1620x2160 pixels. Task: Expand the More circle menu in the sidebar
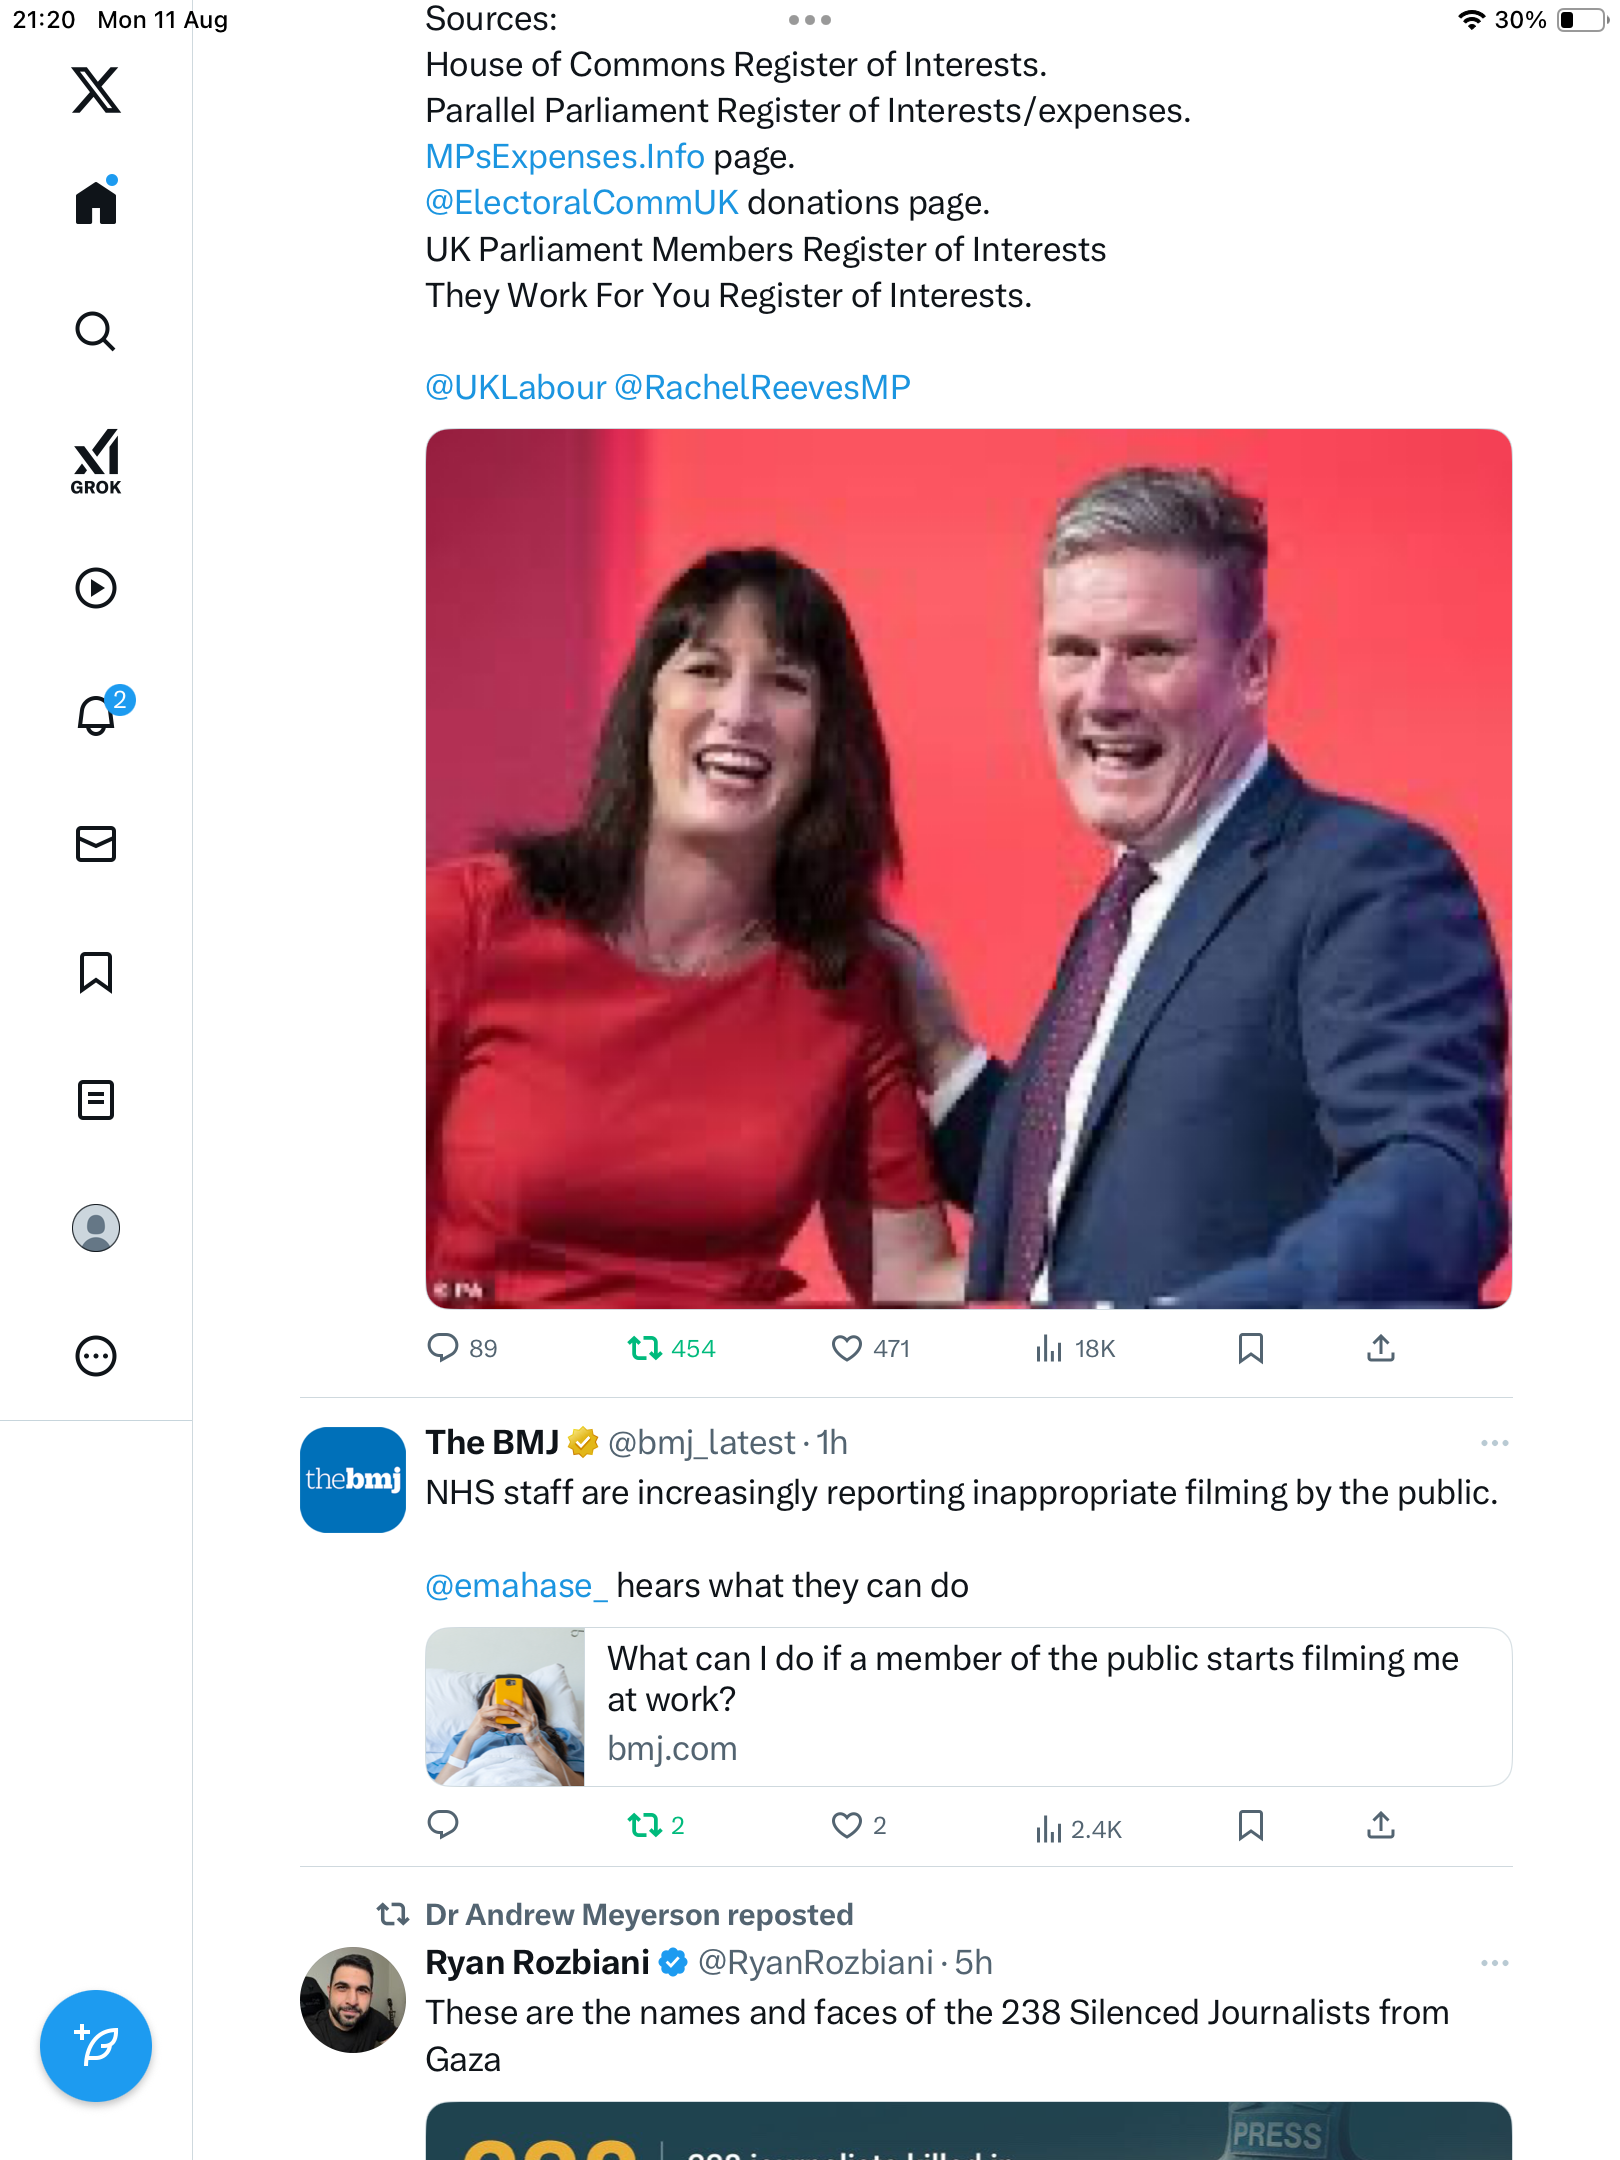(x=96, y=1356)
